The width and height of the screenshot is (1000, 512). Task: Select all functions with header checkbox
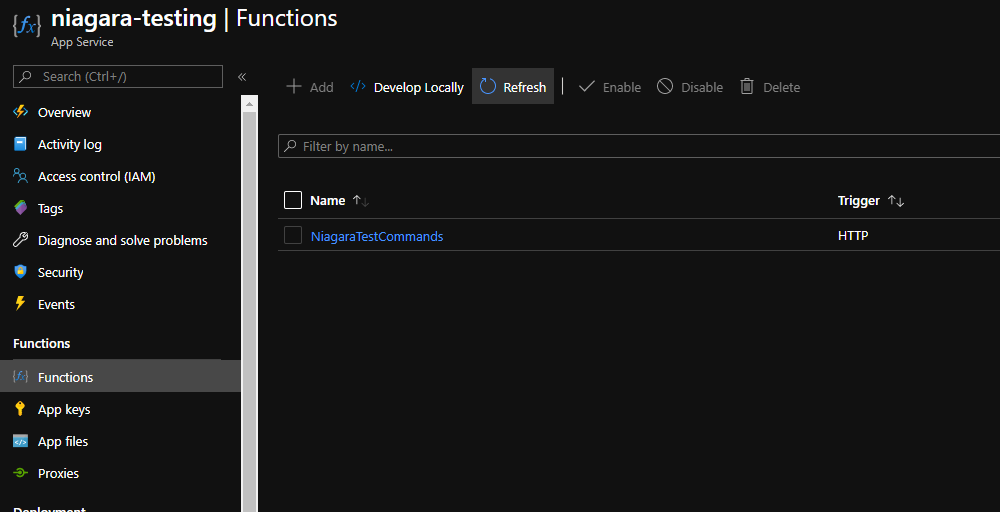pyautogui.click(x=293, y=200)
